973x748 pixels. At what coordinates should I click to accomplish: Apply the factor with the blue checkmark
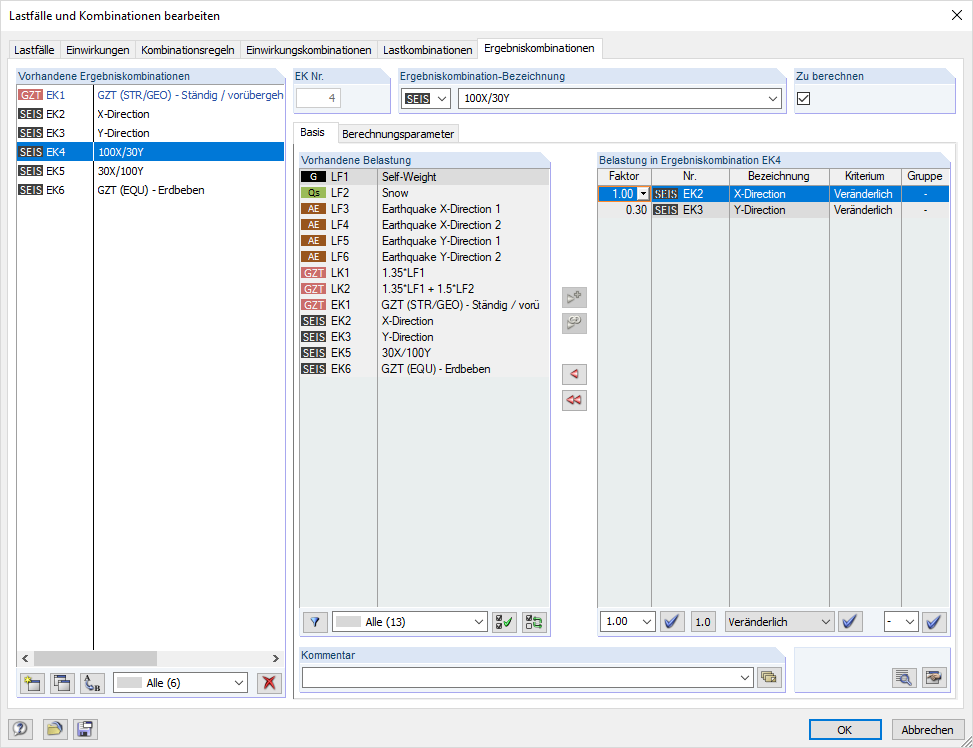672,622
